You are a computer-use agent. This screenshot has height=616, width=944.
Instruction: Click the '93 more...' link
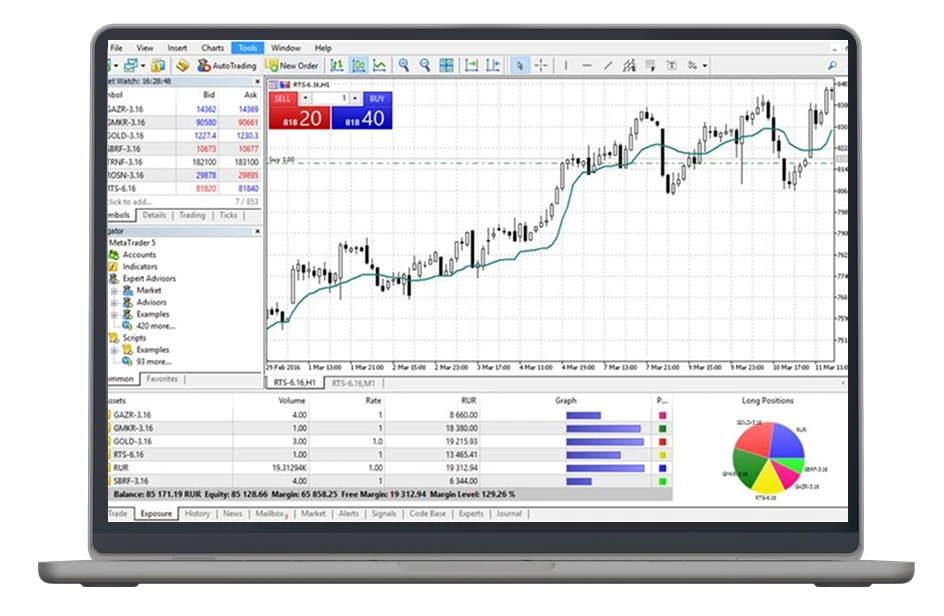point(154,361)
